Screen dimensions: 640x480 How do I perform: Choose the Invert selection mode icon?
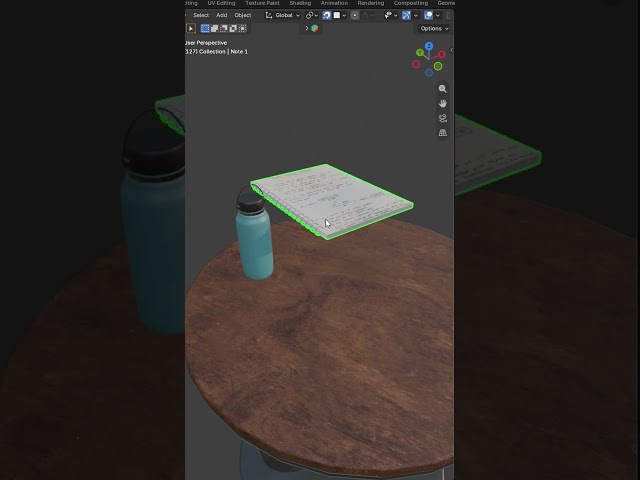[233, 28]
